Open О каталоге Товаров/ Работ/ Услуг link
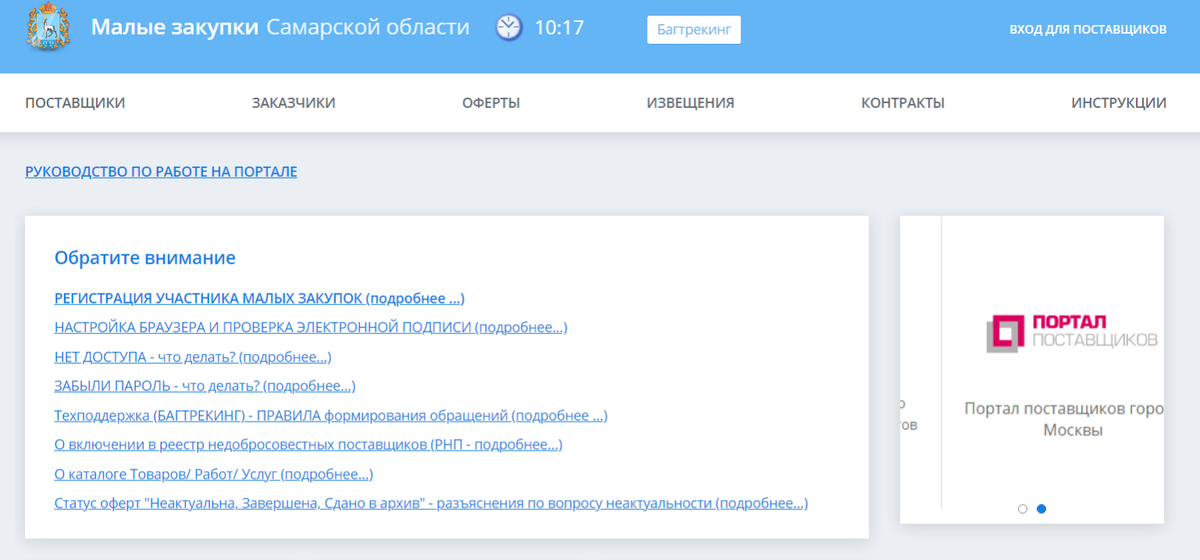This screenshot has width=1200, height=560. pyautogui.click(x=214, y=474)
